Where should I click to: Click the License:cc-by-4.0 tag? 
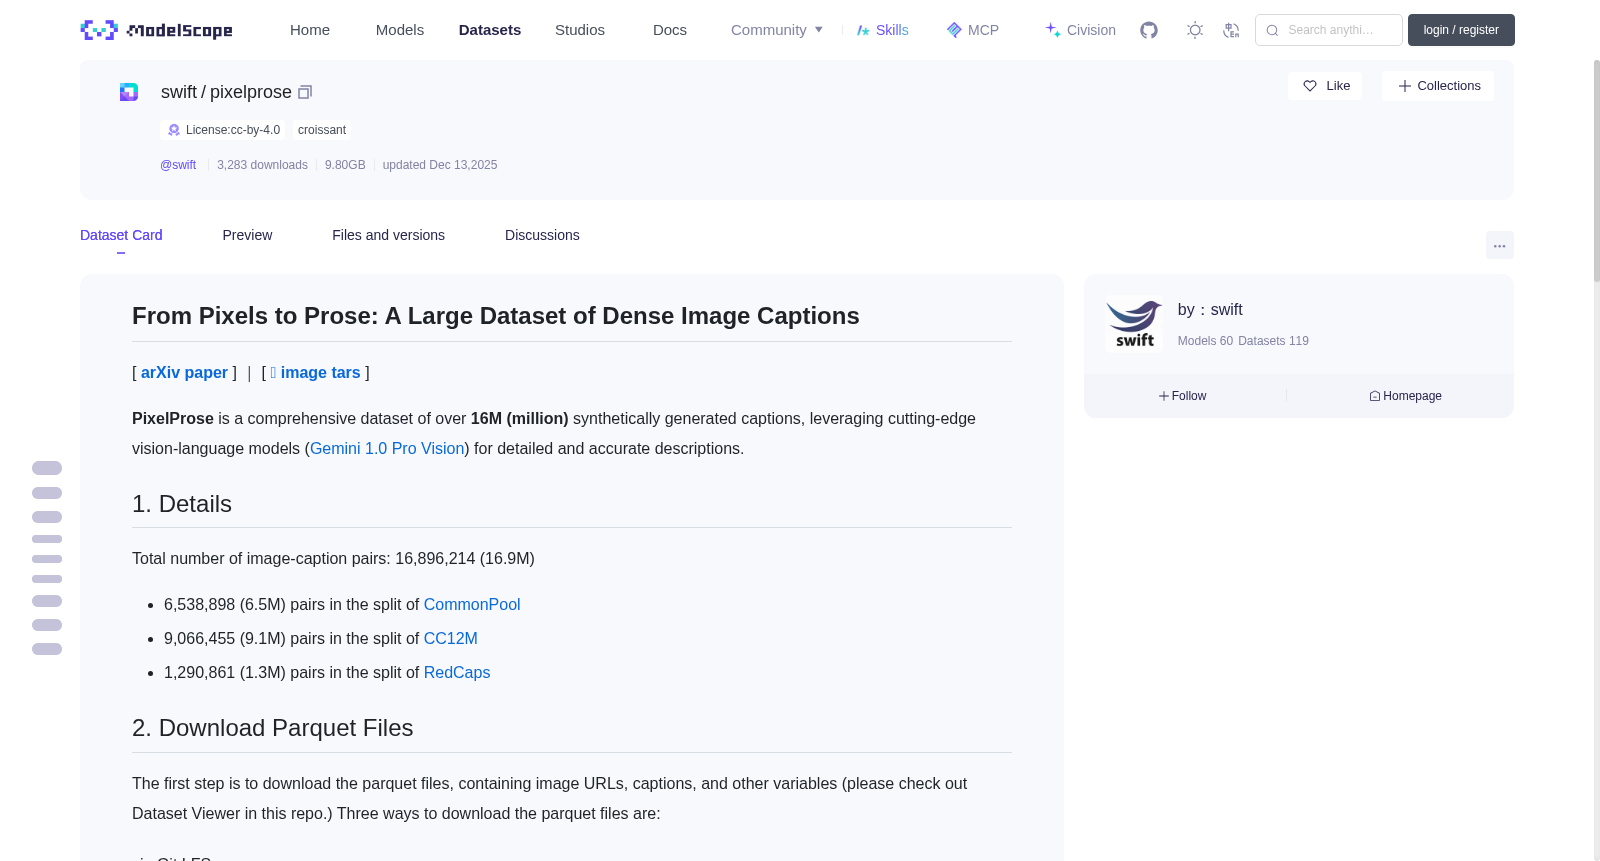223,130
